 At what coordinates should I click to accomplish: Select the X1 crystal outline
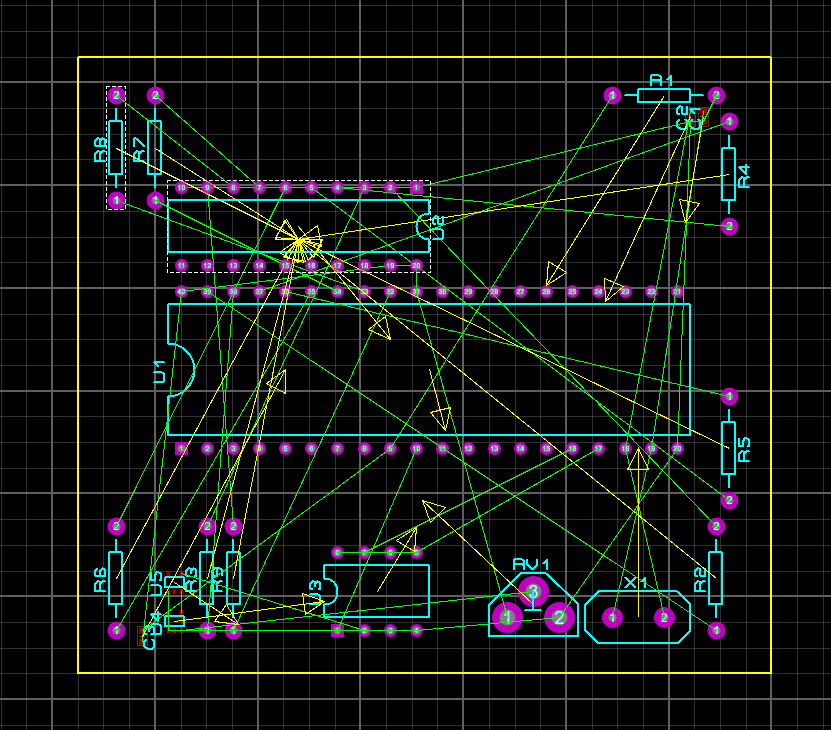click(x=638, y=617)
